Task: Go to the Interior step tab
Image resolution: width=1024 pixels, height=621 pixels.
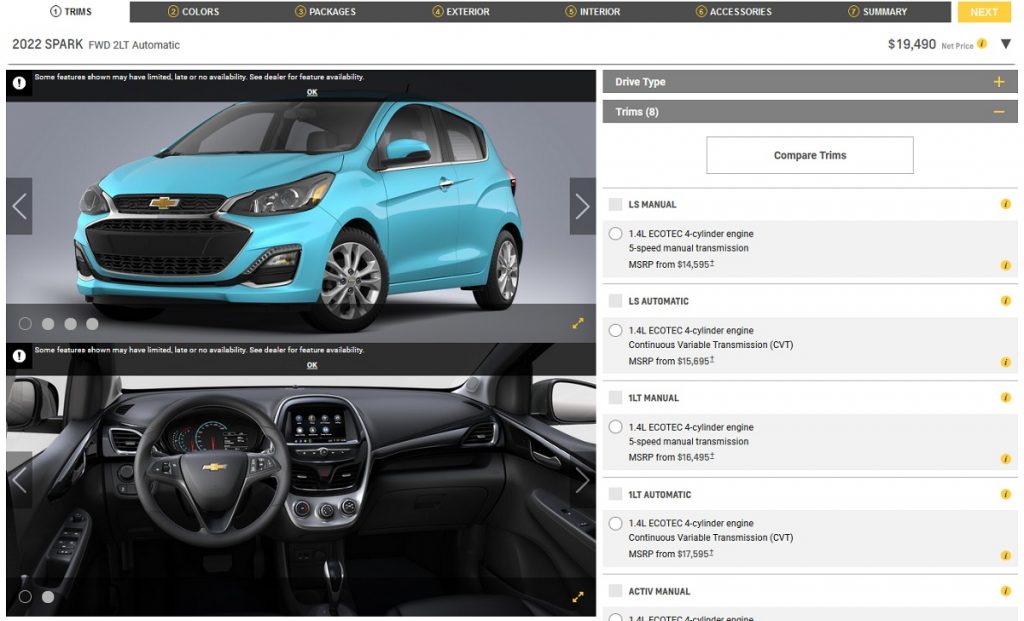Action: coord(593,12)
